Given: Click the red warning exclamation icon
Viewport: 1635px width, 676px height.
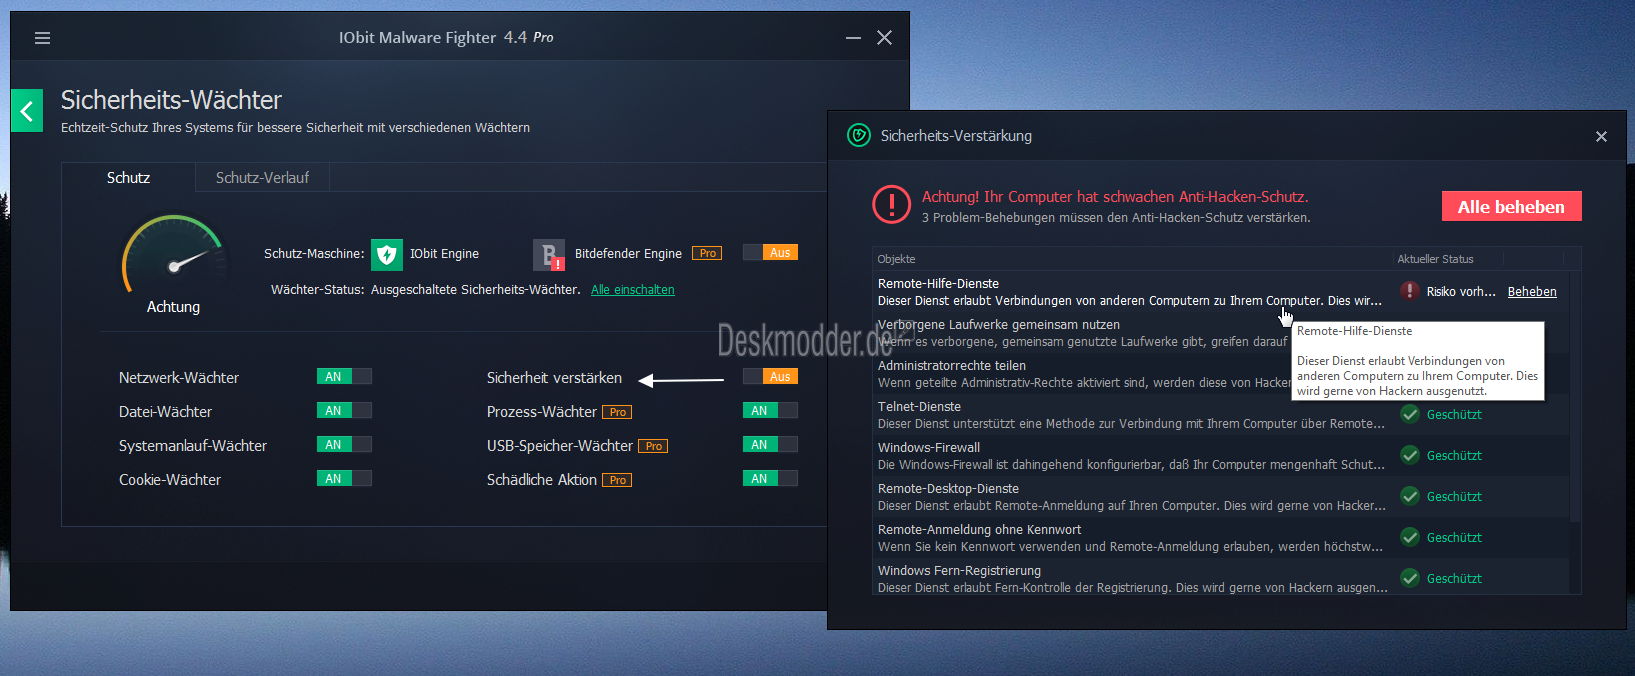Looking at the screenshot, I should pos(890,205).
